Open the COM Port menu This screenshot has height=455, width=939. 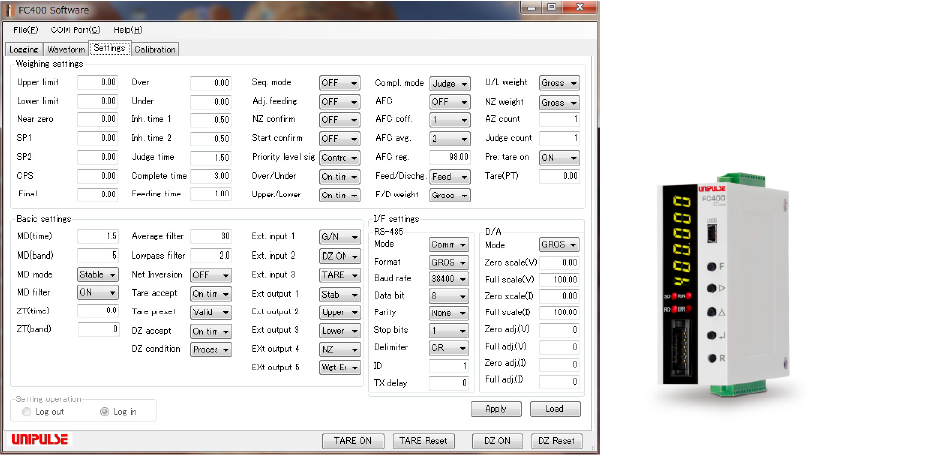coord(75,30)
